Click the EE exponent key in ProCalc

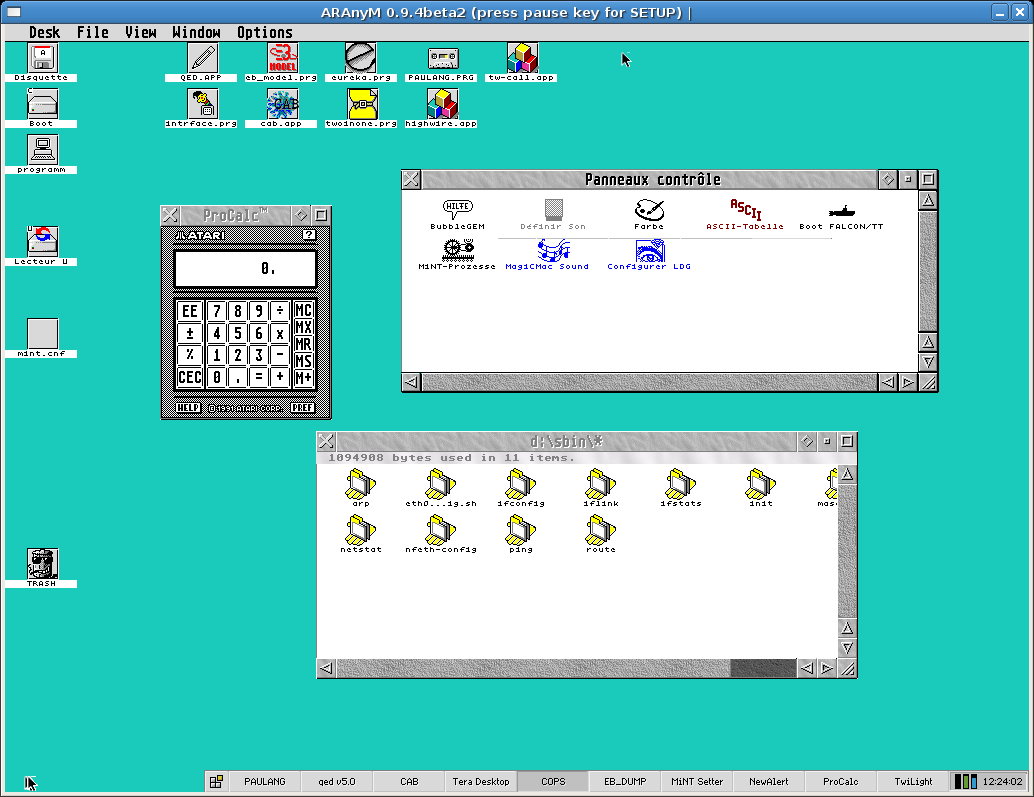click(x=190, y=311)
